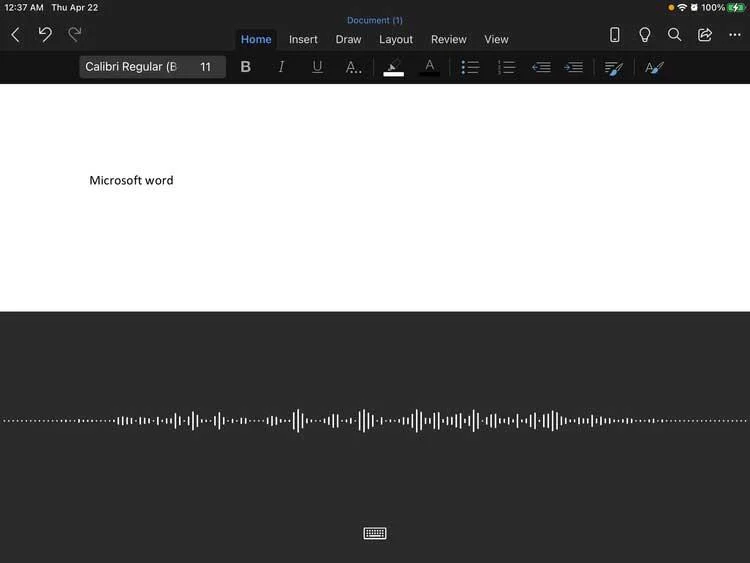Toggle bold formatting
The height and width of the screenshot is (563, 750).
pyautogui.click(x=245, y=66)
